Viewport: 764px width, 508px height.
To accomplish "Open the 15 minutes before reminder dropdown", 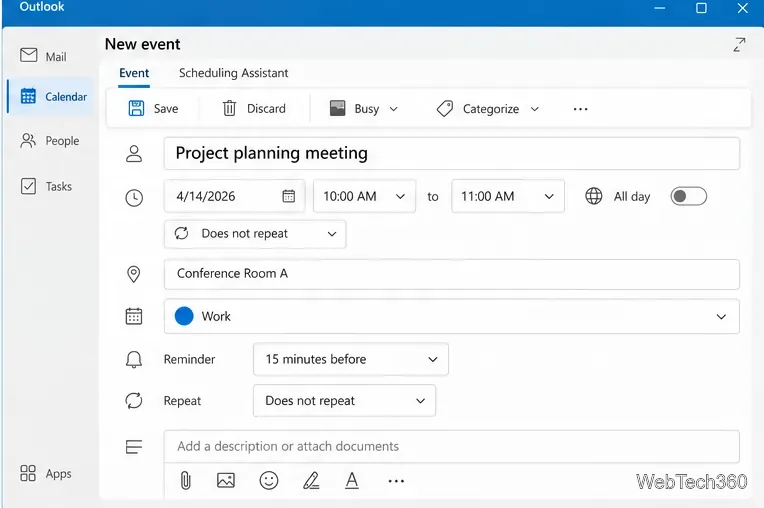I will point(351,359).
